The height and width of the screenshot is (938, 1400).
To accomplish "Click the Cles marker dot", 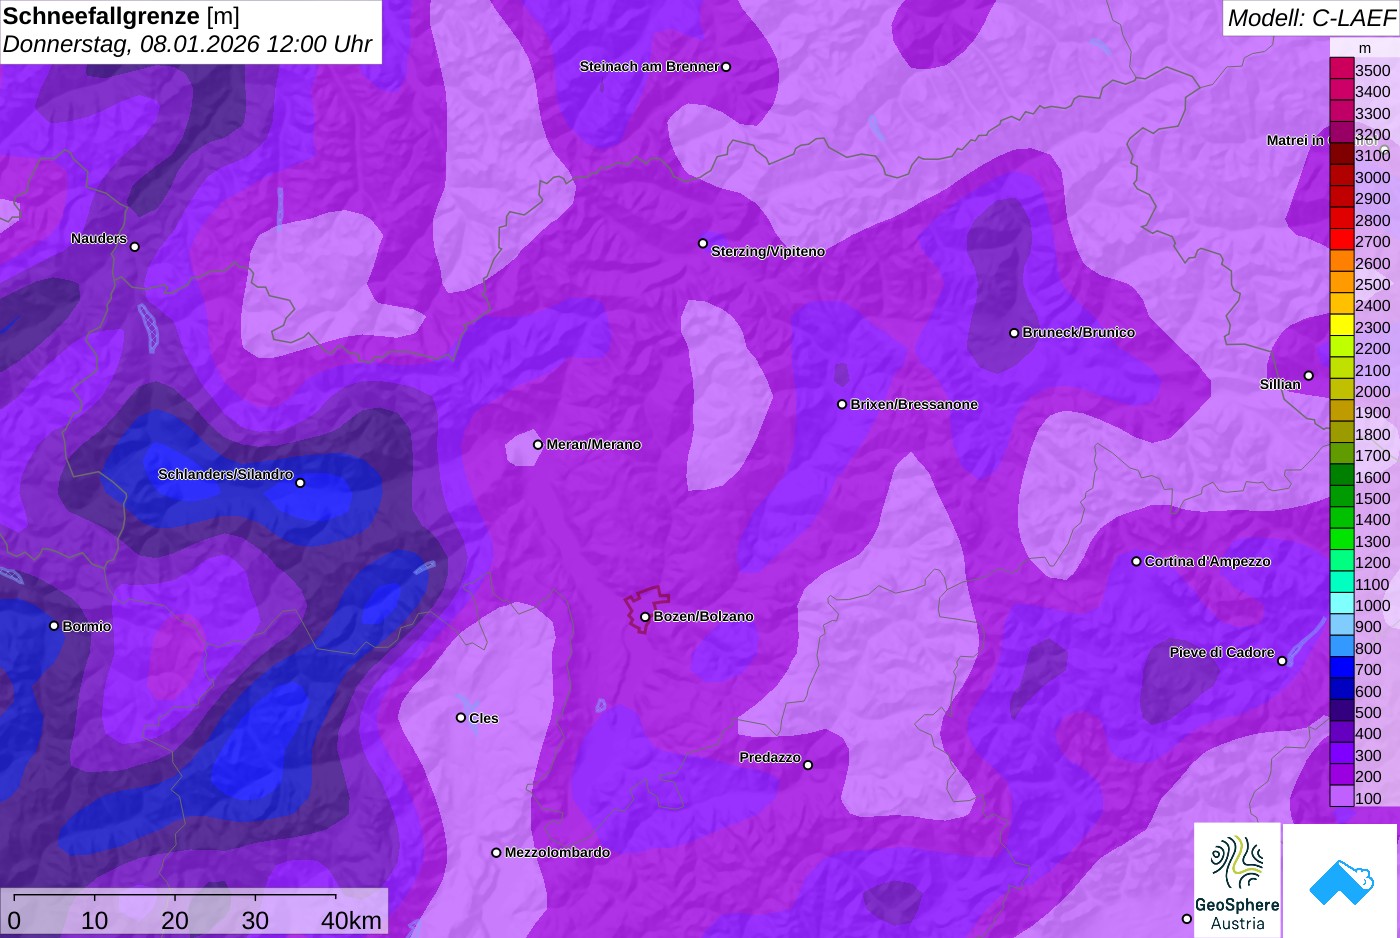I will [x=461, y=718].
